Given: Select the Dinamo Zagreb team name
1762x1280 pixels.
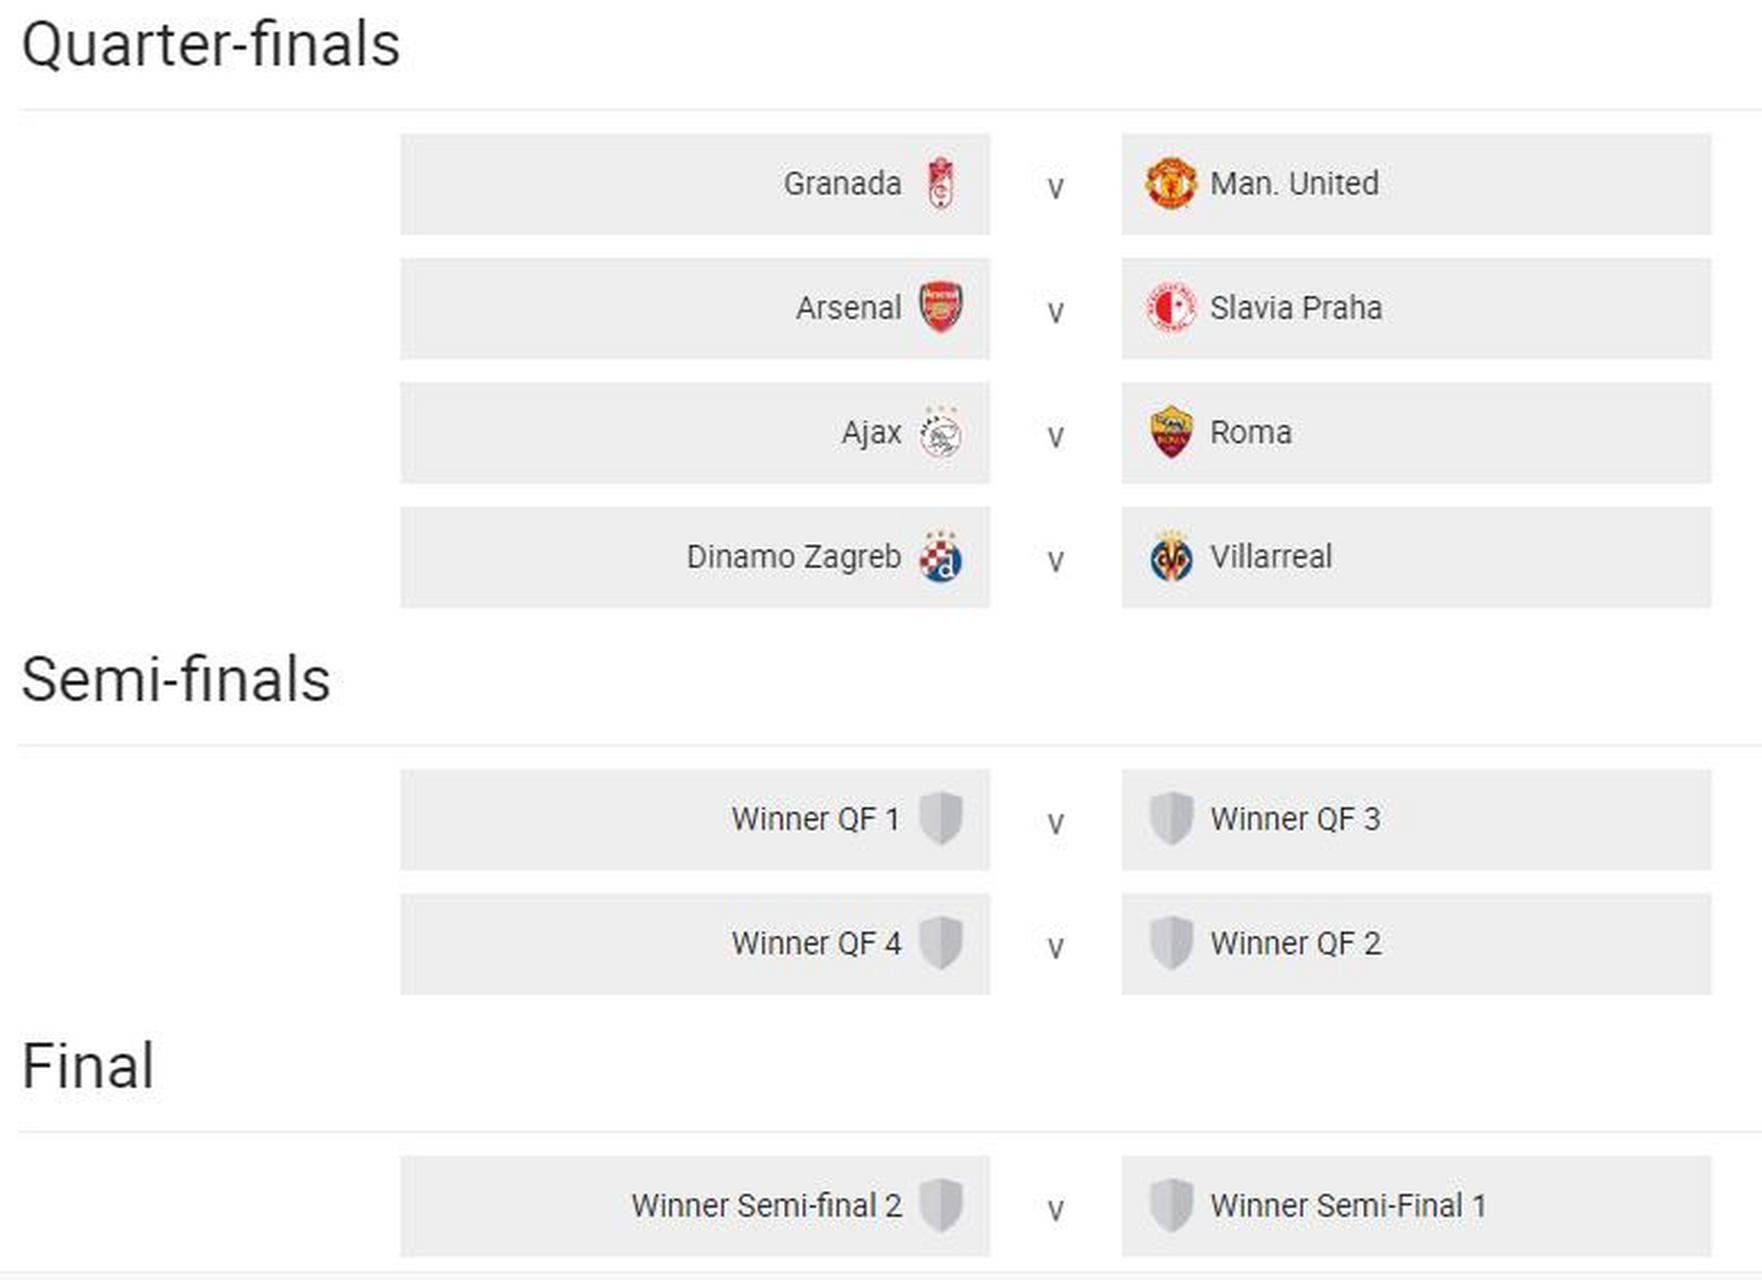Looking at the screenshot, I should (x=793, y=557).
